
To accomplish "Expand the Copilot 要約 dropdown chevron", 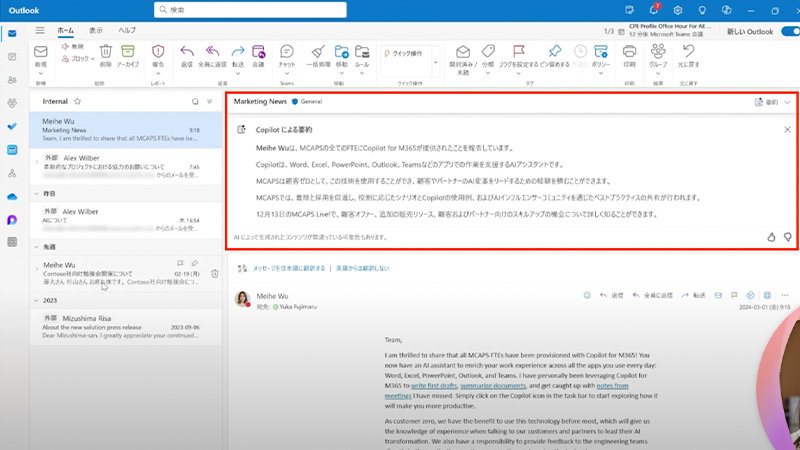I will [788, 102].
